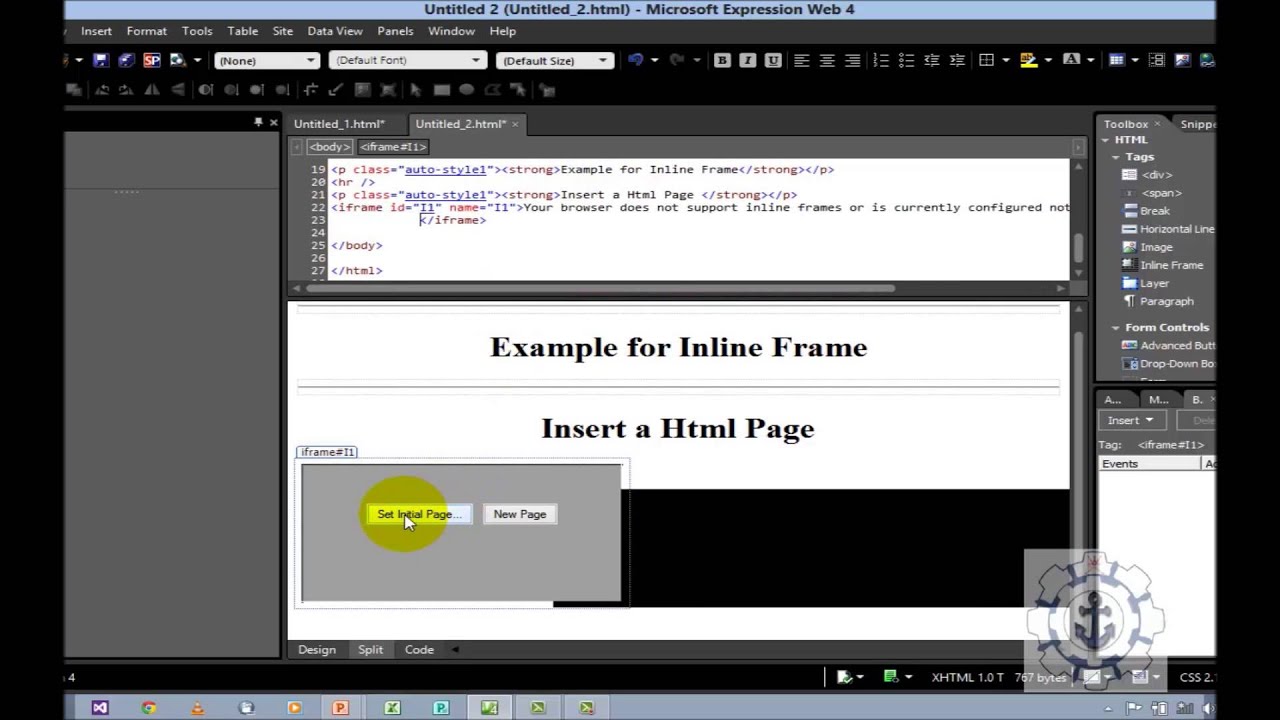This screenshot has width=1280, height=720.
Task: Click the Insert Table icon
Action: point(1117,60)
